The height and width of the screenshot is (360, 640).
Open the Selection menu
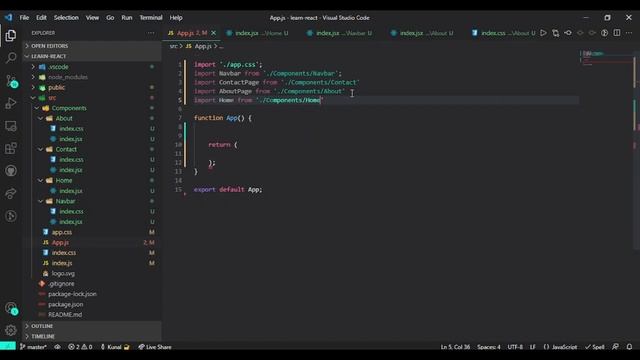point(66,18)
